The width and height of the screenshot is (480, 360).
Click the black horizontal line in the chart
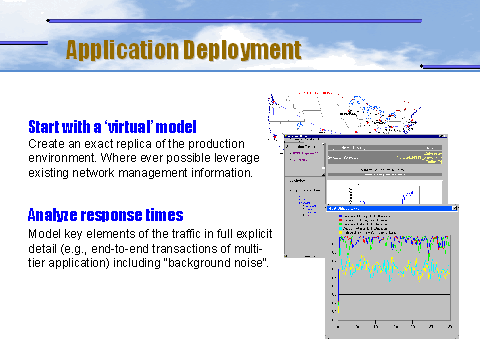pos(395,295)
